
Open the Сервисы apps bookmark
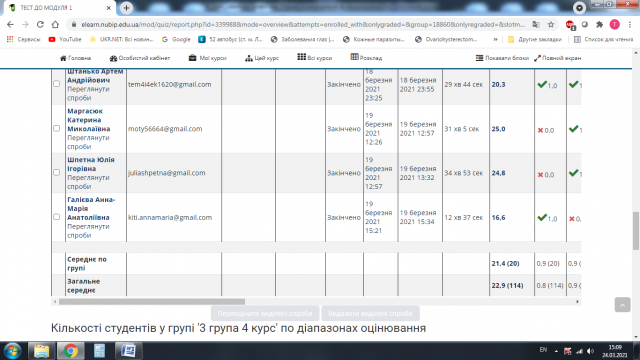coord(23,39)
